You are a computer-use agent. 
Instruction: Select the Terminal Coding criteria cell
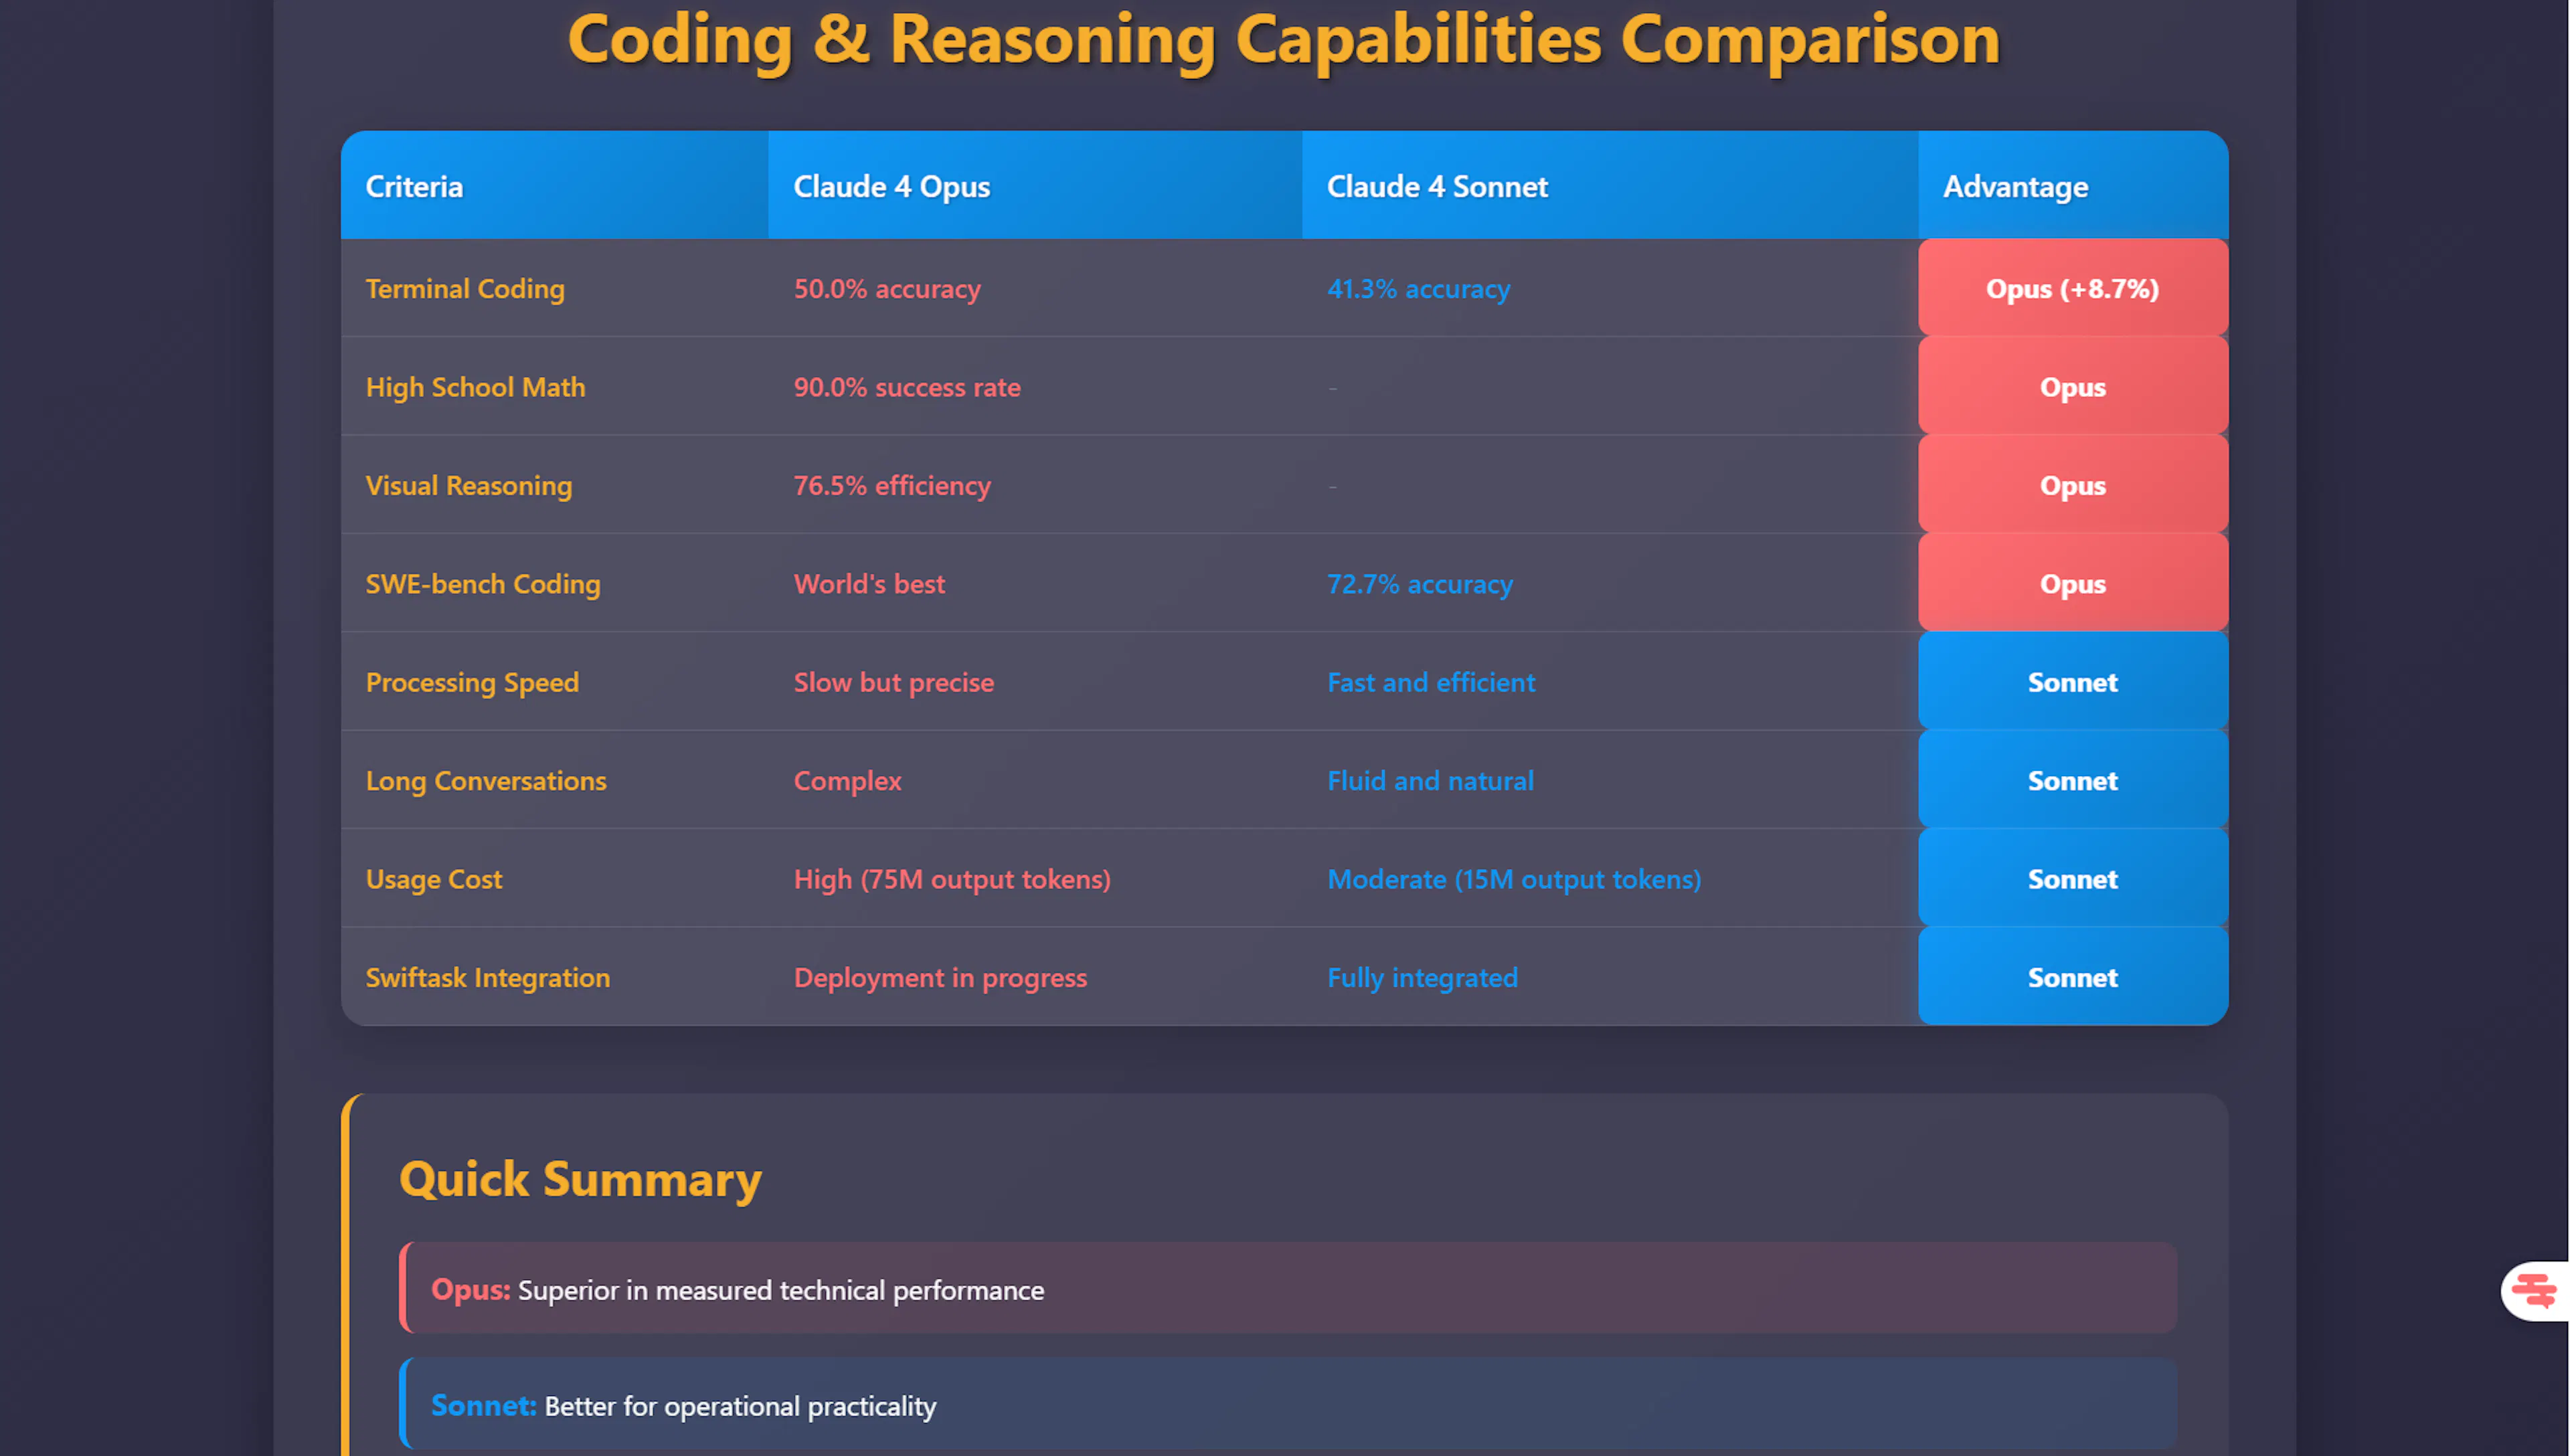pos(465,289)
